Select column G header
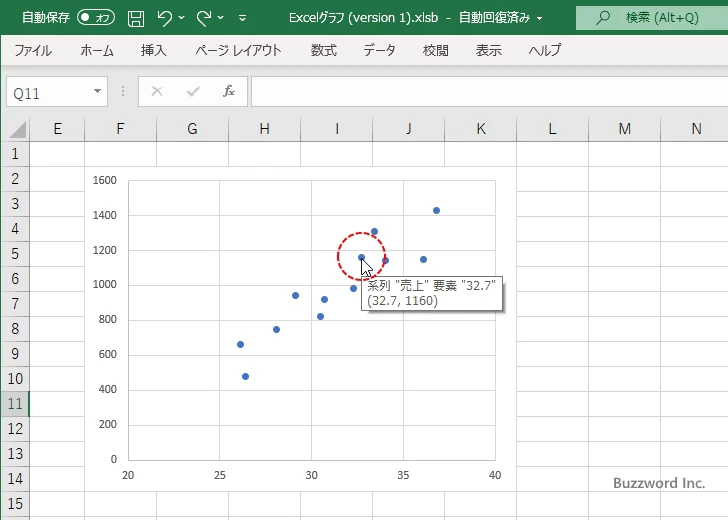Image resolution: width=728 pixels, height=520 pixels. tap(192, 129)
